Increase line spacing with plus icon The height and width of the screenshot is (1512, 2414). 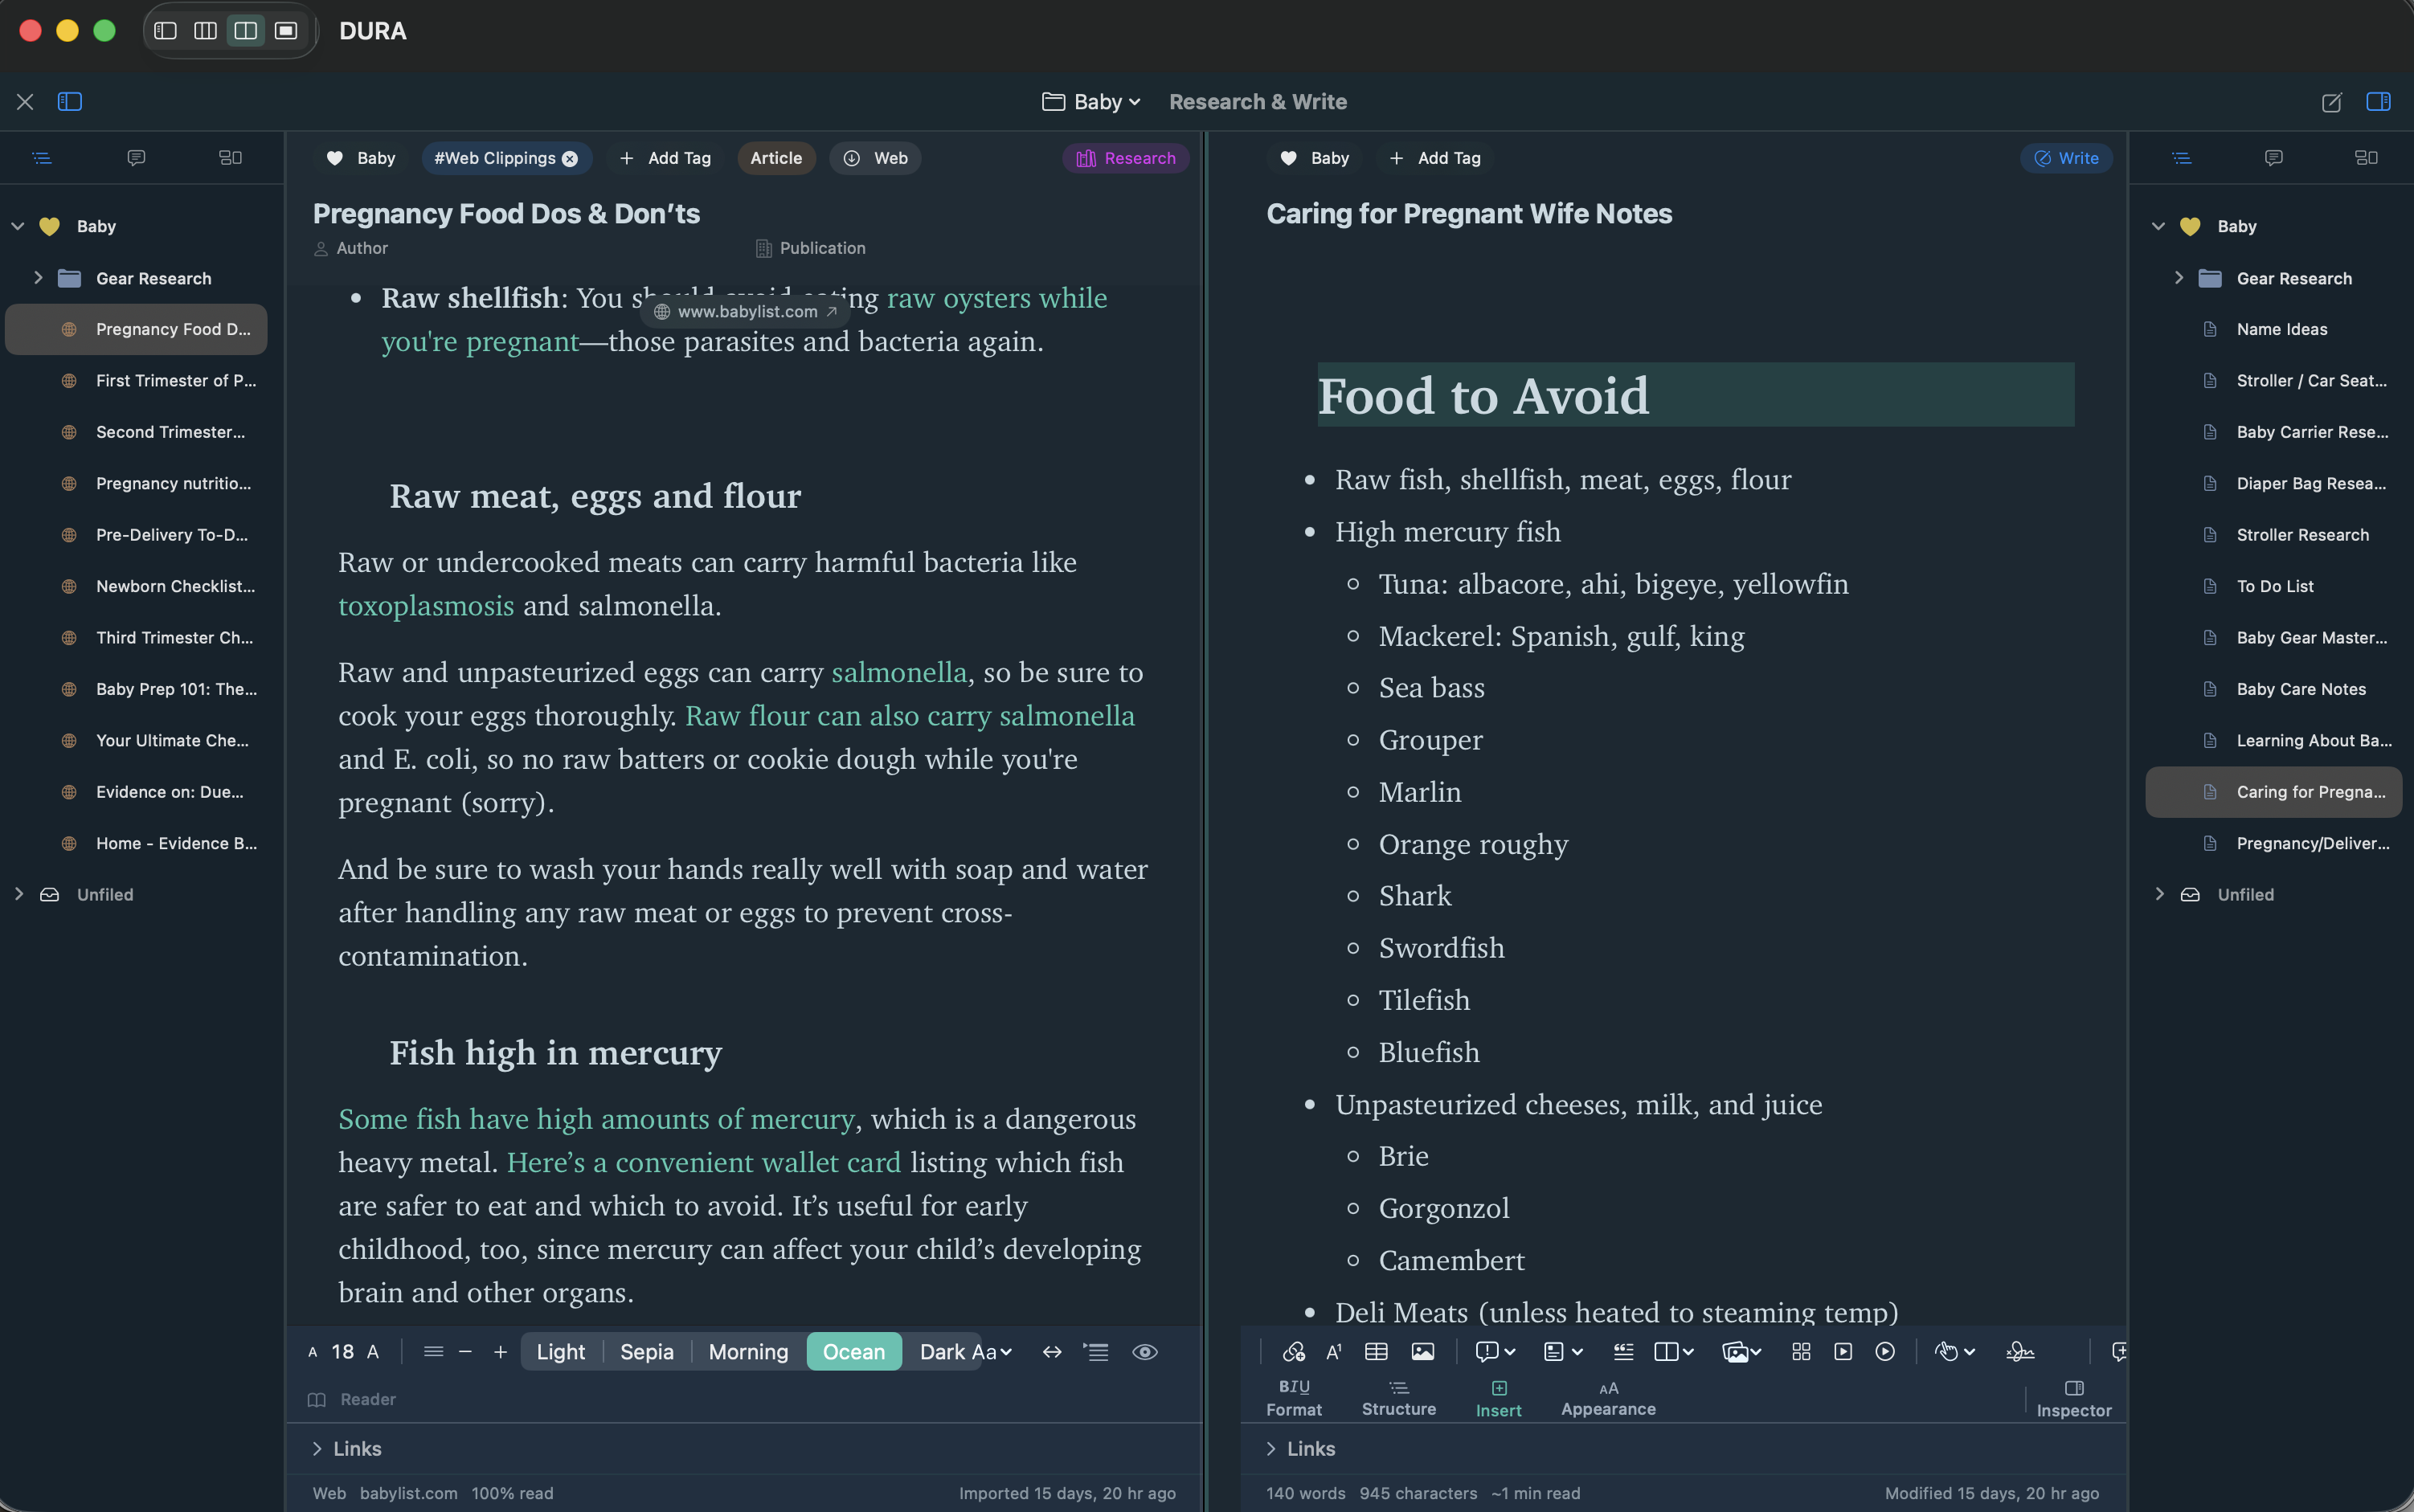(x=500, y=1352)
